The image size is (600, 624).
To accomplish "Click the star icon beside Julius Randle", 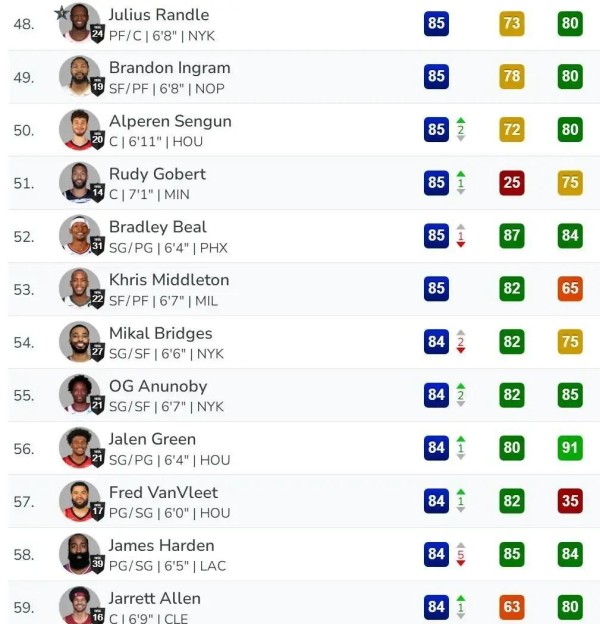I will click(x=62, y=13).
